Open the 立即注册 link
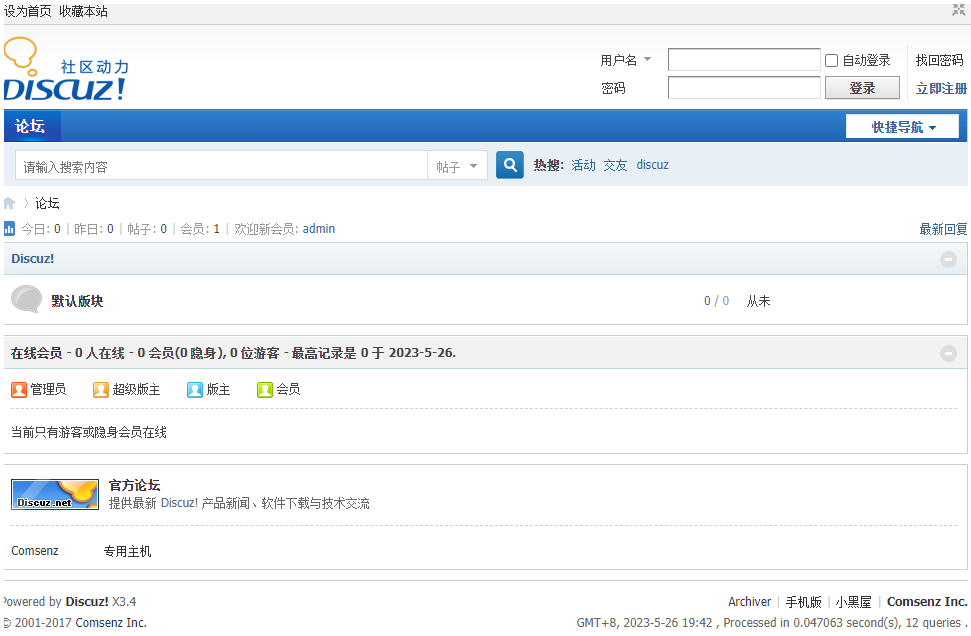Image resolution: width=971 pixels, height=636 pixels. coord(941,89)
